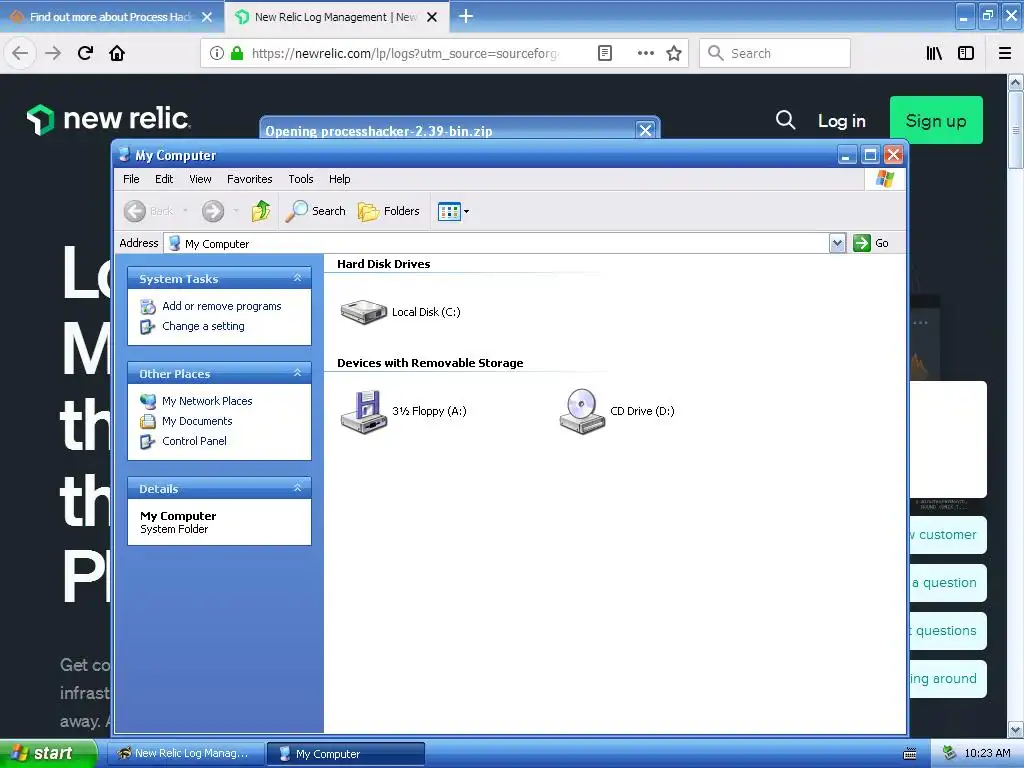Switch to New Relic Log Manag... taskbar button
The image size is (1024, 768).
(186, 754)
